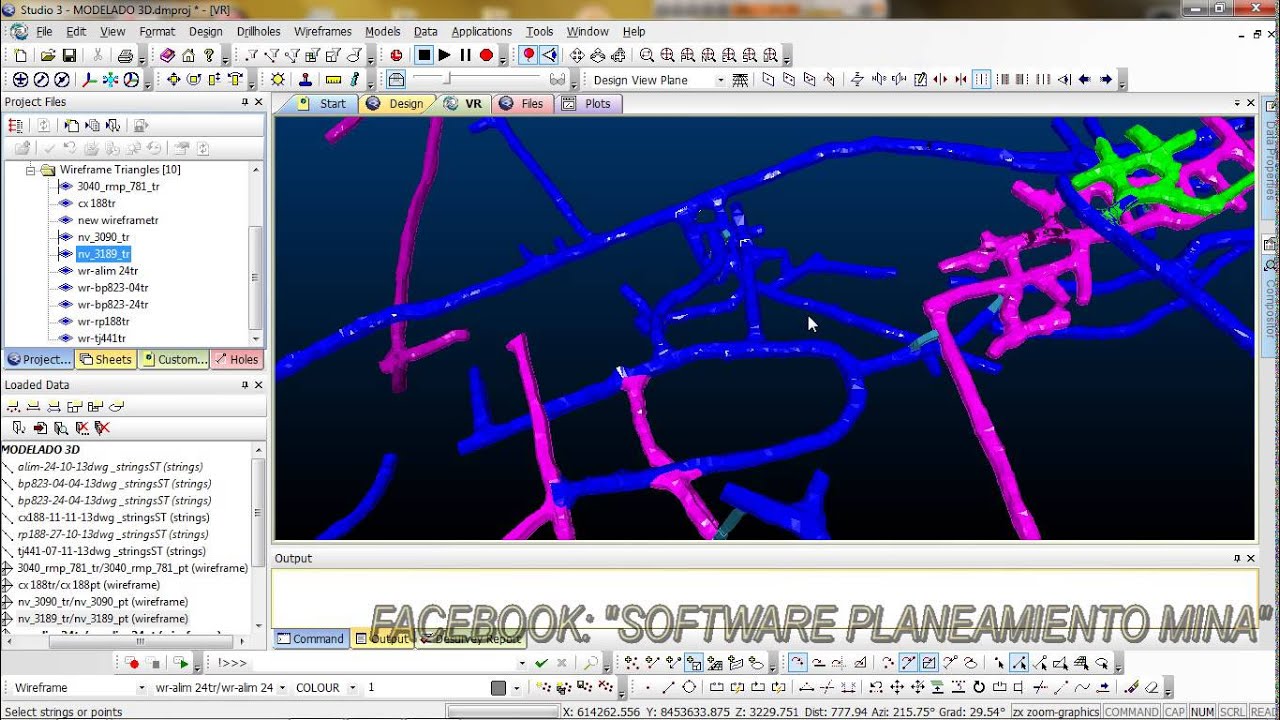The height and width of the screenshot is (720, 1280).
Task: Click the Print icon
Action: tap(125, 55)
